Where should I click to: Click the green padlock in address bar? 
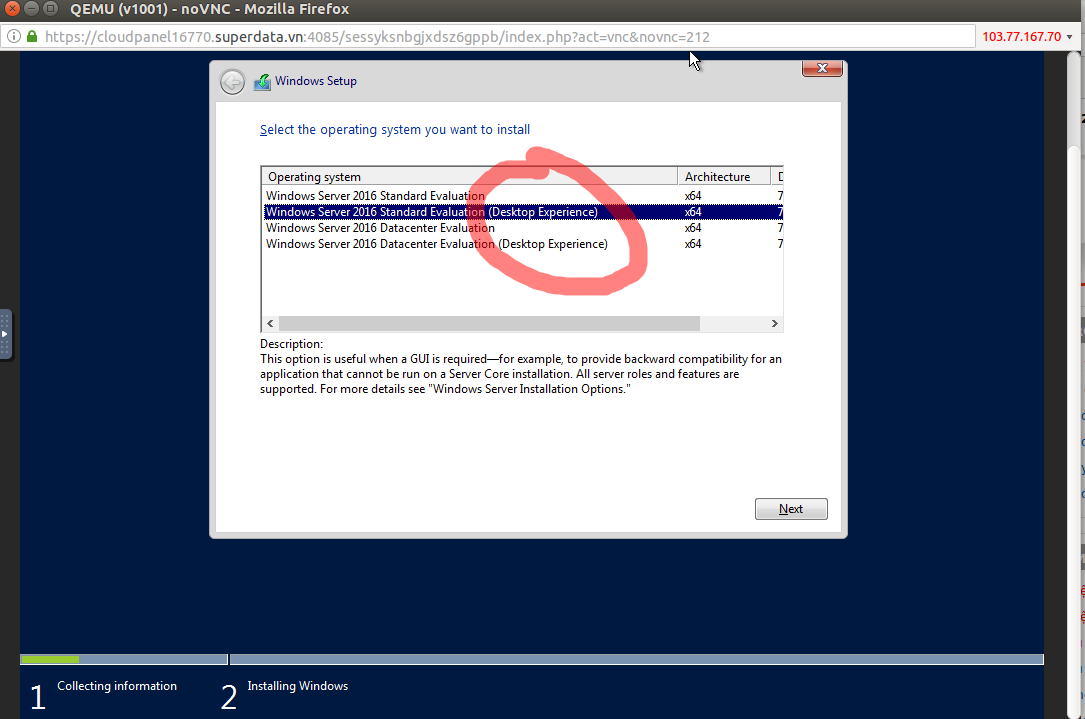click(32, 37)
